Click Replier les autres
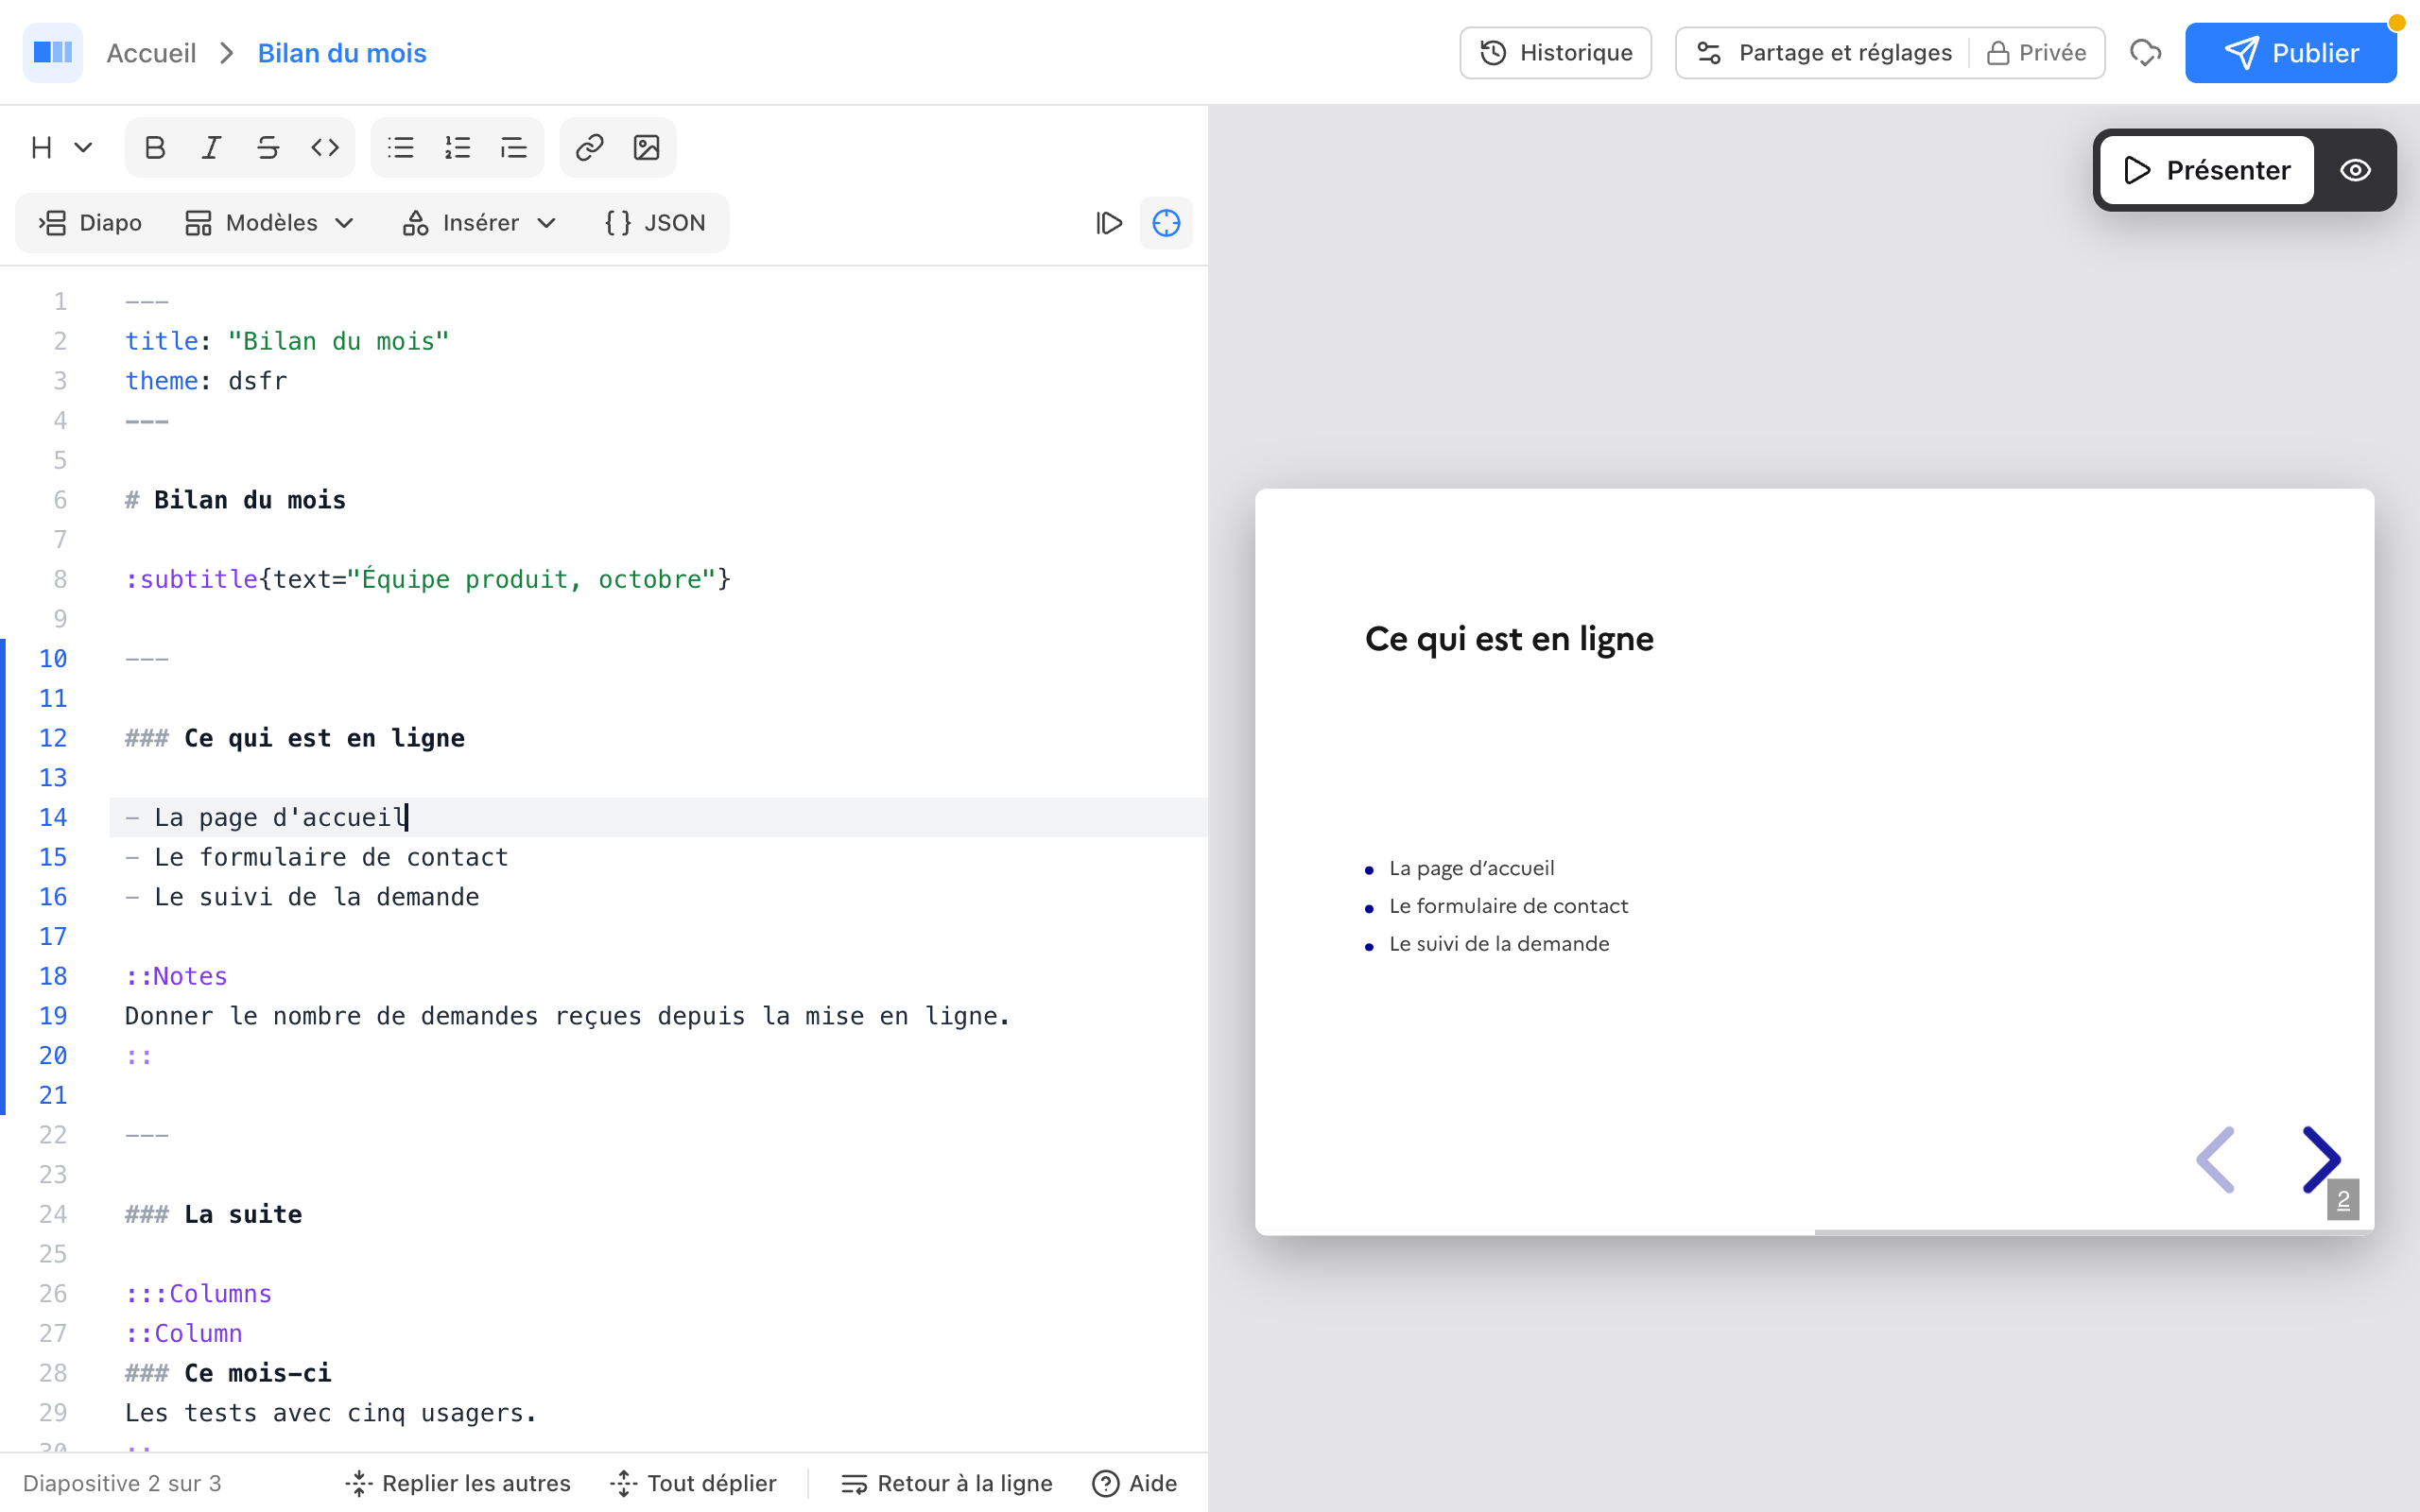 [x=458, y=1483]
